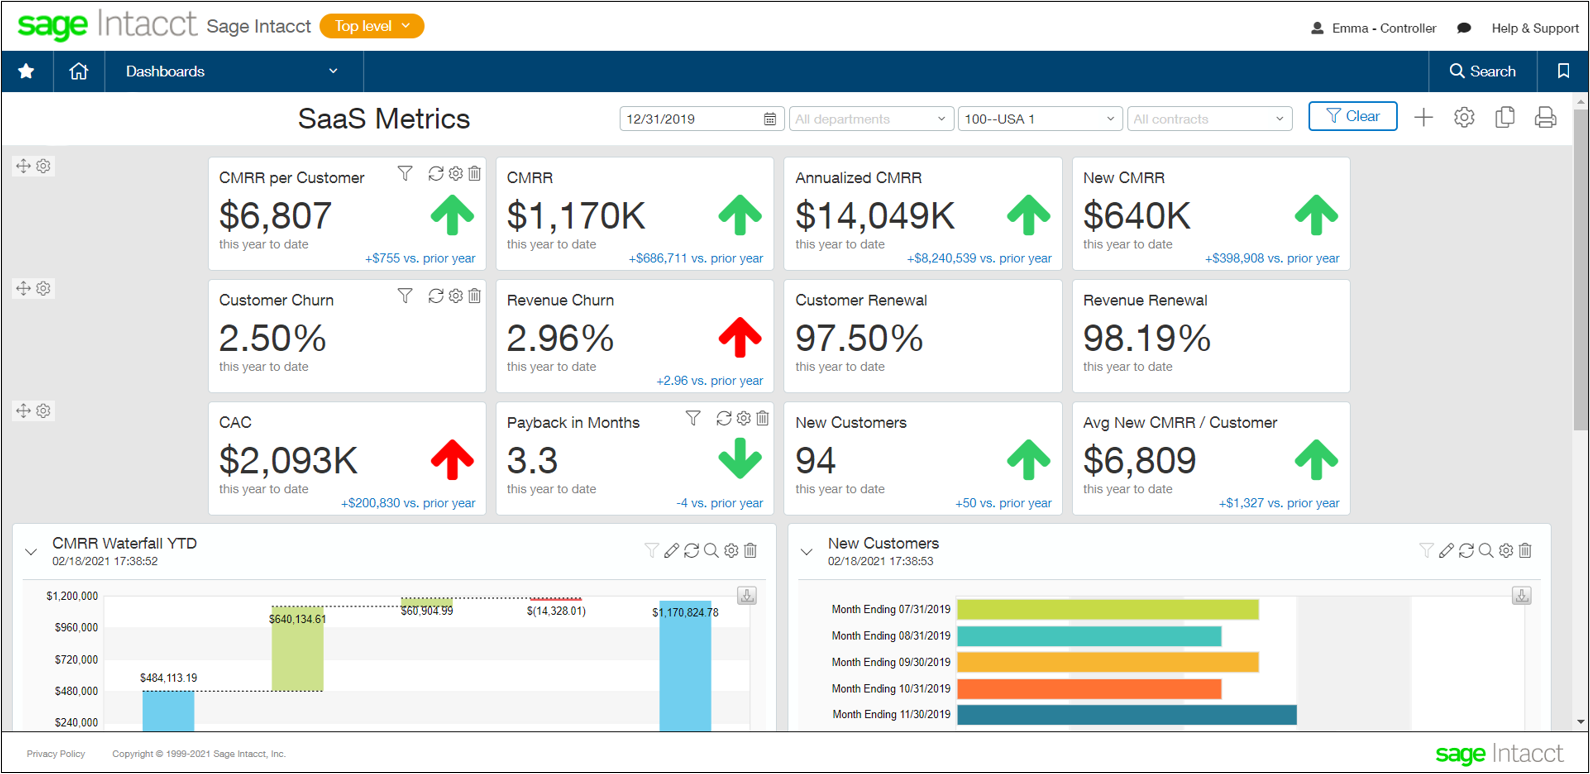The height and width of the screenshot is (774, 1590).
Task: Delete the Customer Churn card
Action: (474, 295)
